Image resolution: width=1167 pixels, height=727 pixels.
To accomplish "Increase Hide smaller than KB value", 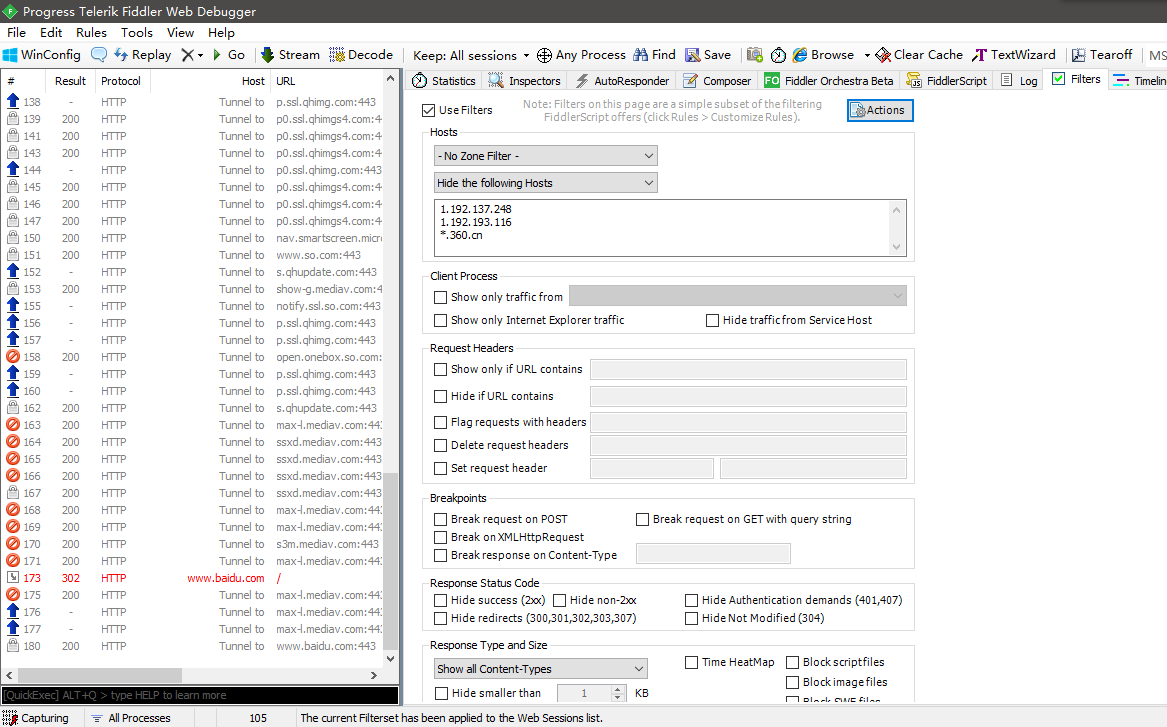I will point(618,689).
